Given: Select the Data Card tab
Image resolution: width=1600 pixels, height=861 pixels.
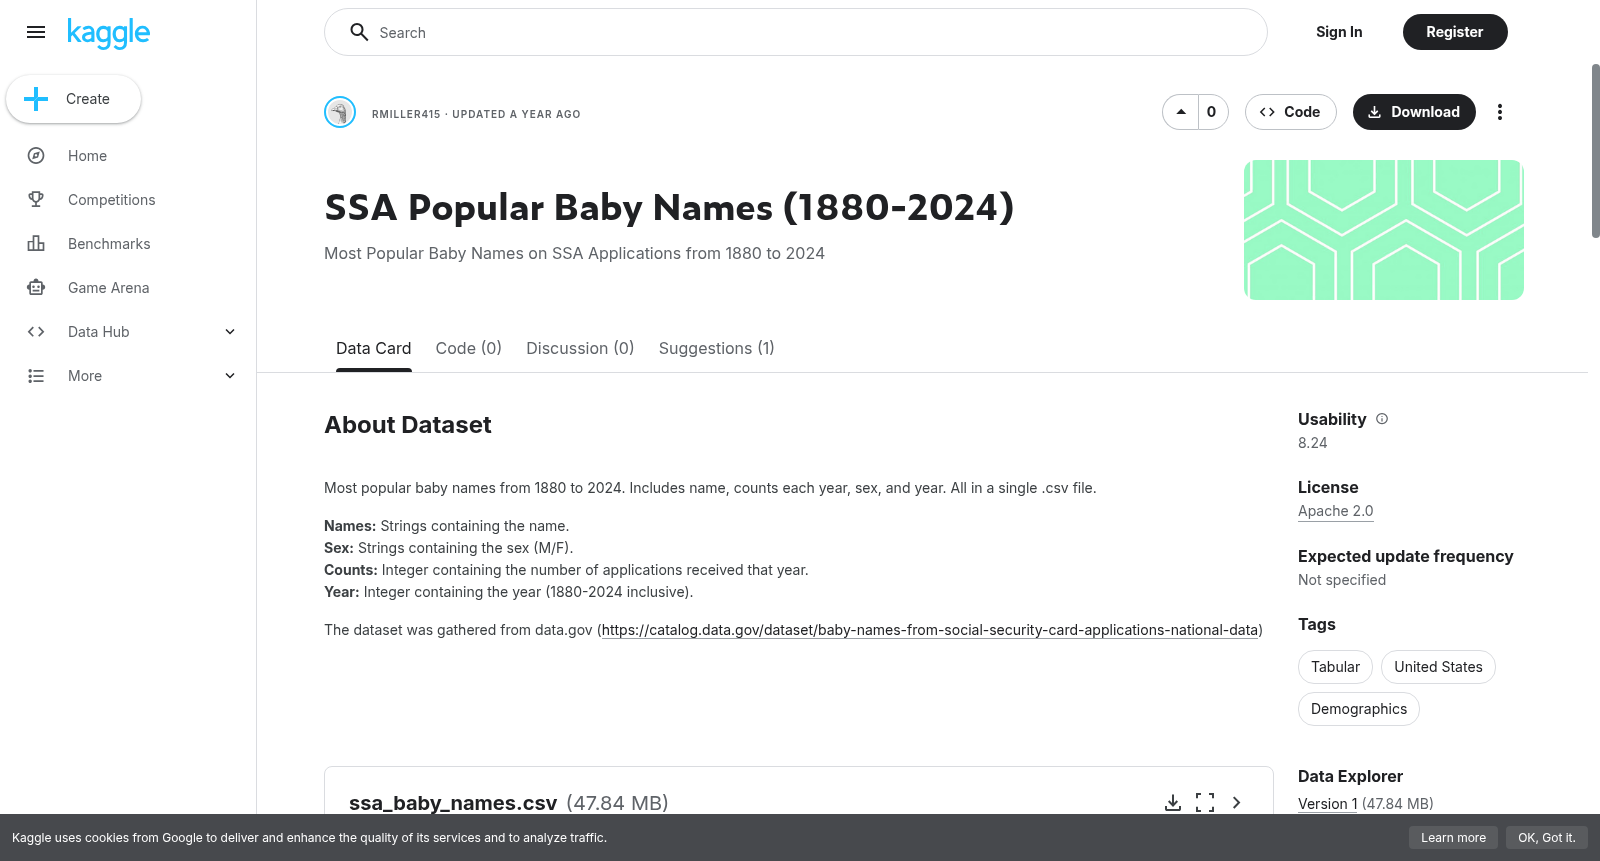Looking at the screenshot, I should 373,348.
